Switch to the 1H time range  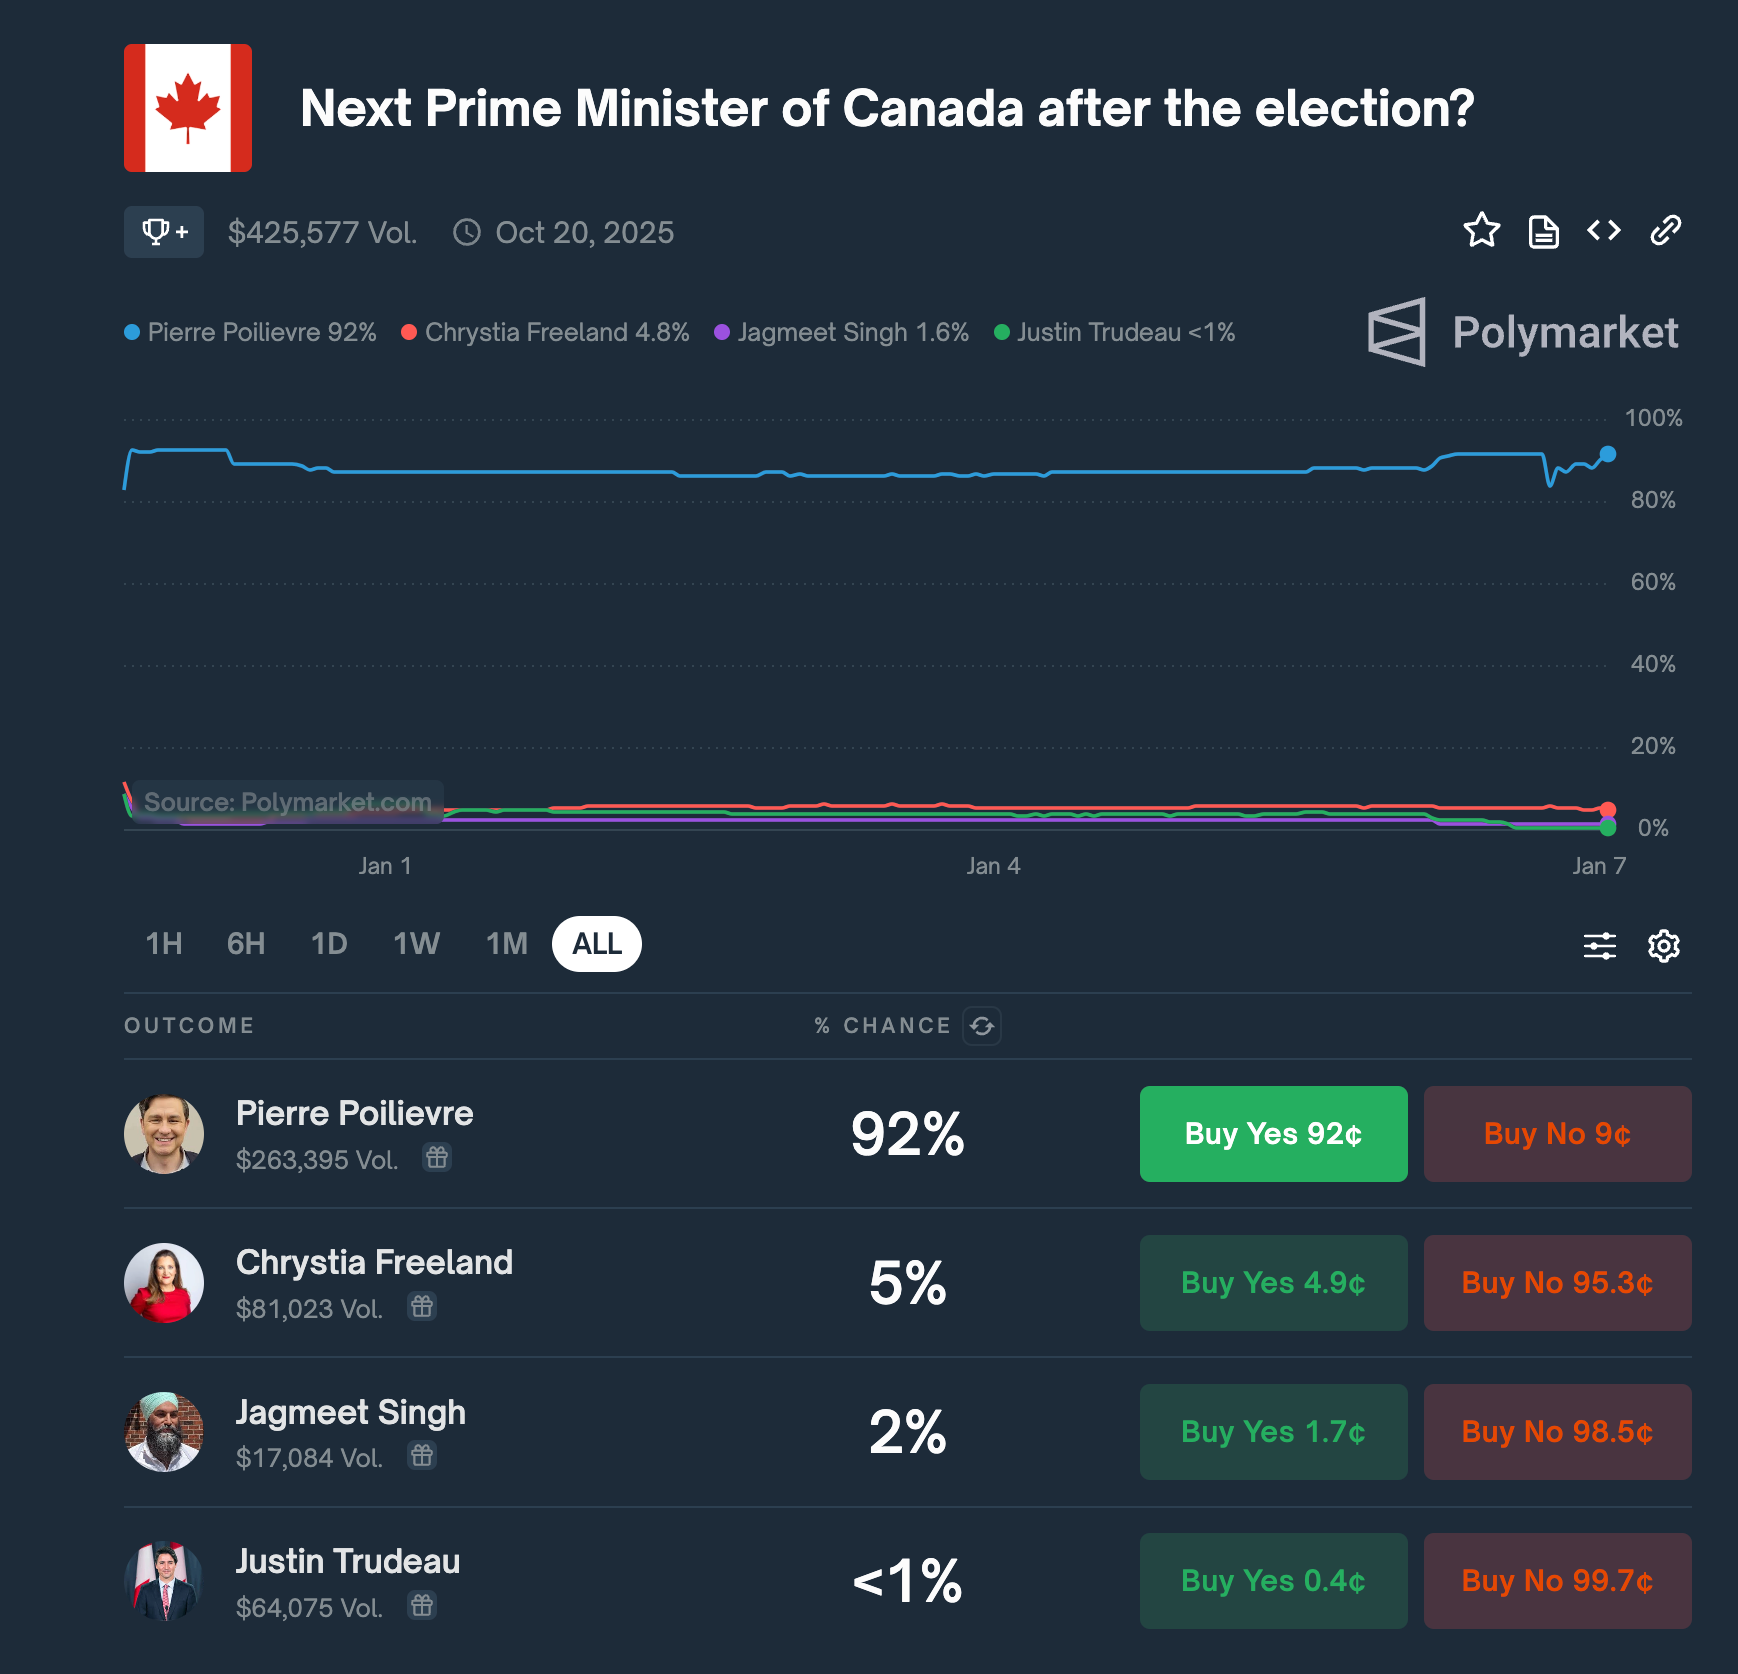click(164, 943)
